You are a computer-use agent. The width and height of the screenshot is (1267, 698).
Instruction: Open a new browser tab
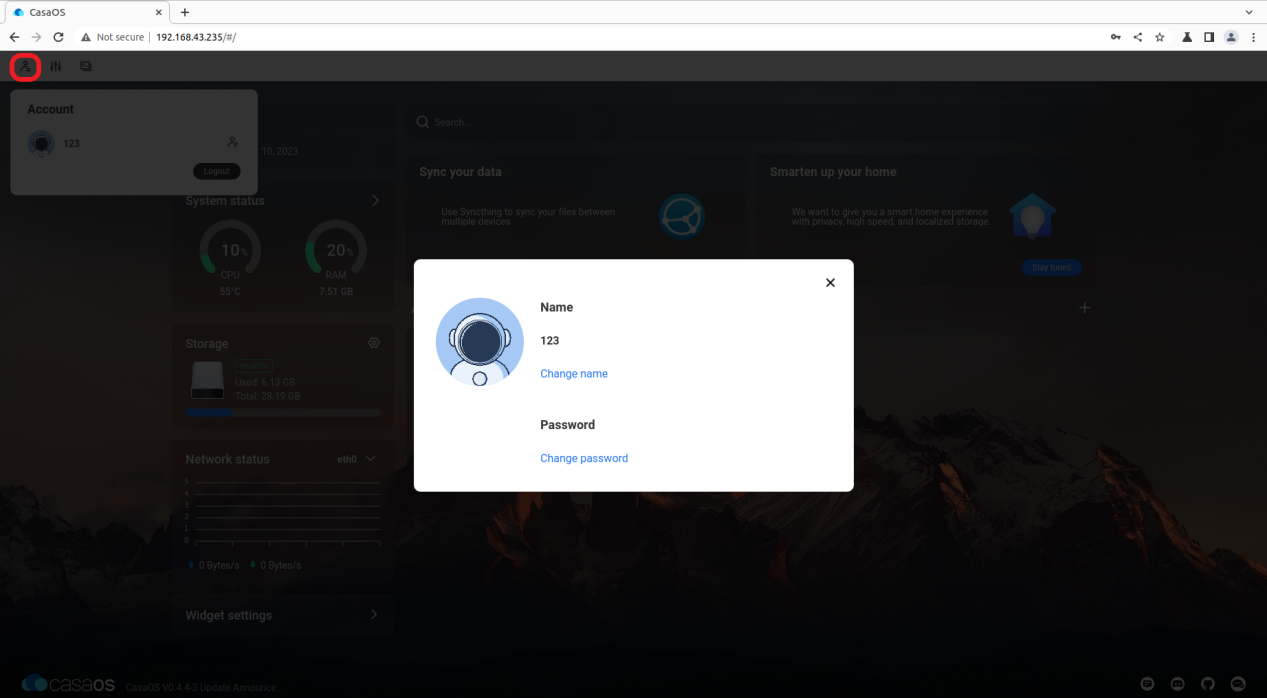coord(184,12)
